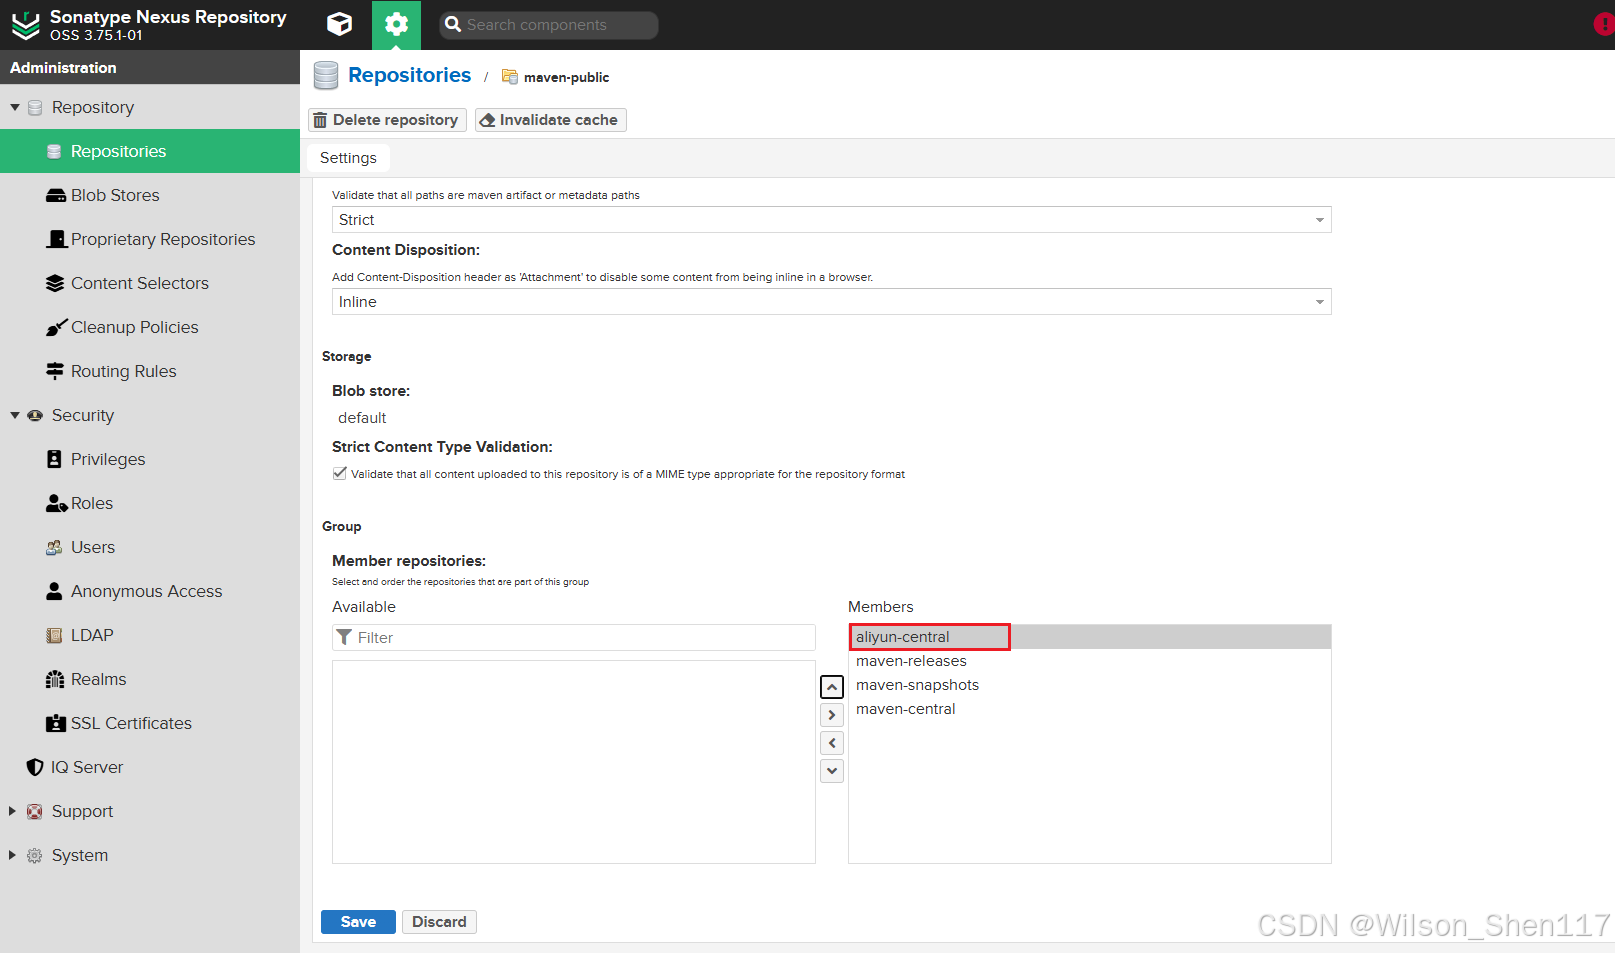Select Repositories in the sidebar
The width and height of the screenshot is (1615, 953).
[x=150, y=151]
